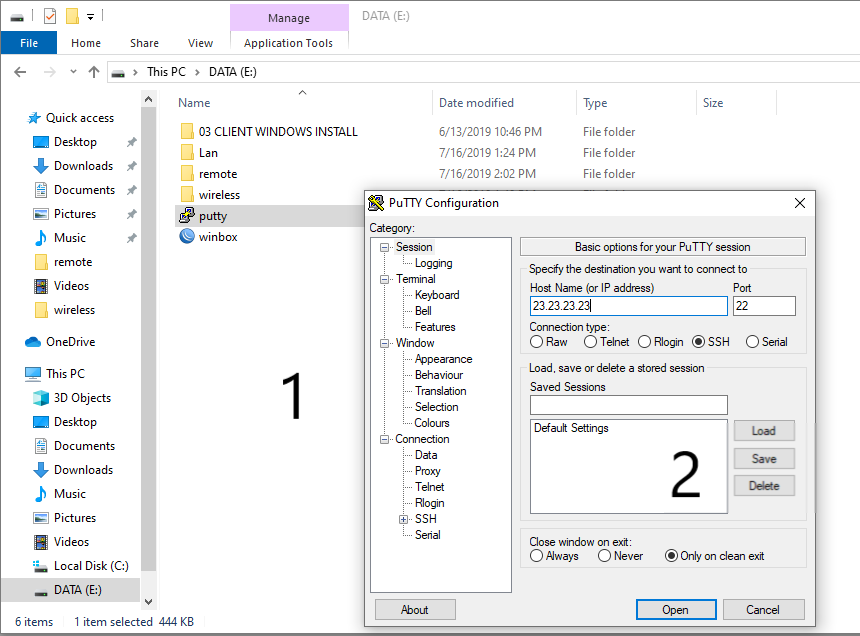Select Proxy in the category tree
Viewport: 860px width, 636px height.
click(x=427, y=471)
